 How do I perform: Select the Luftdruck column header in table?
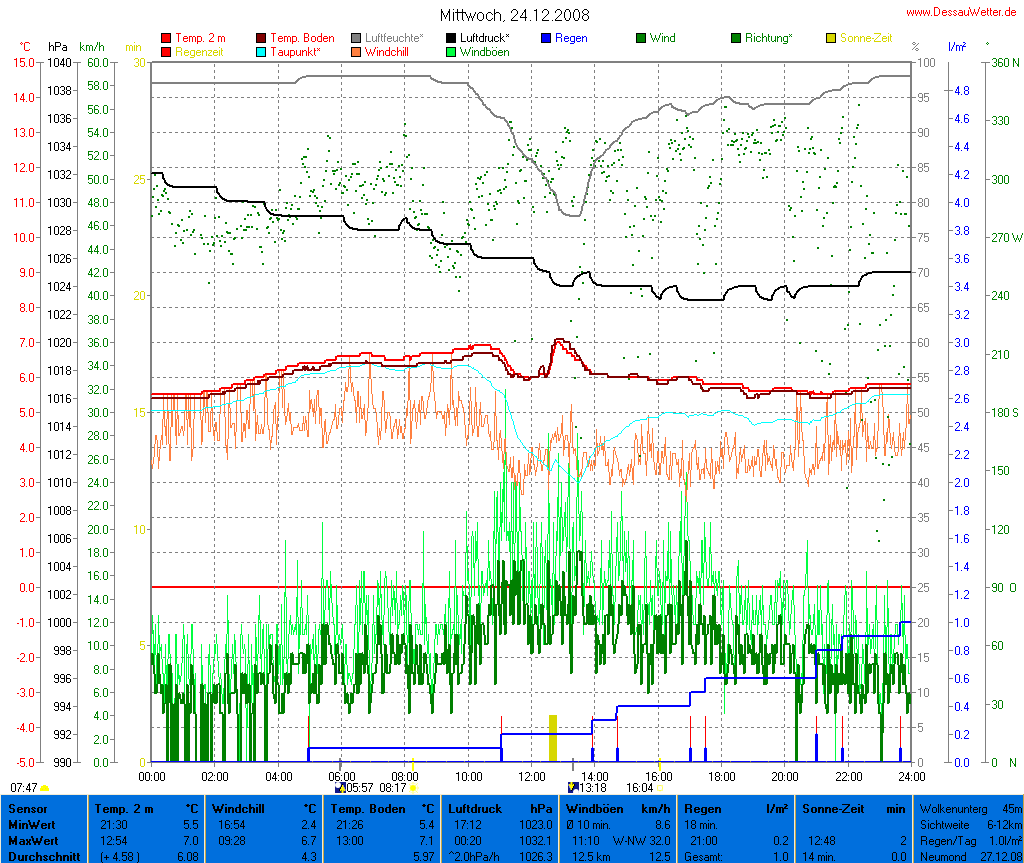[x=473, y=808]
